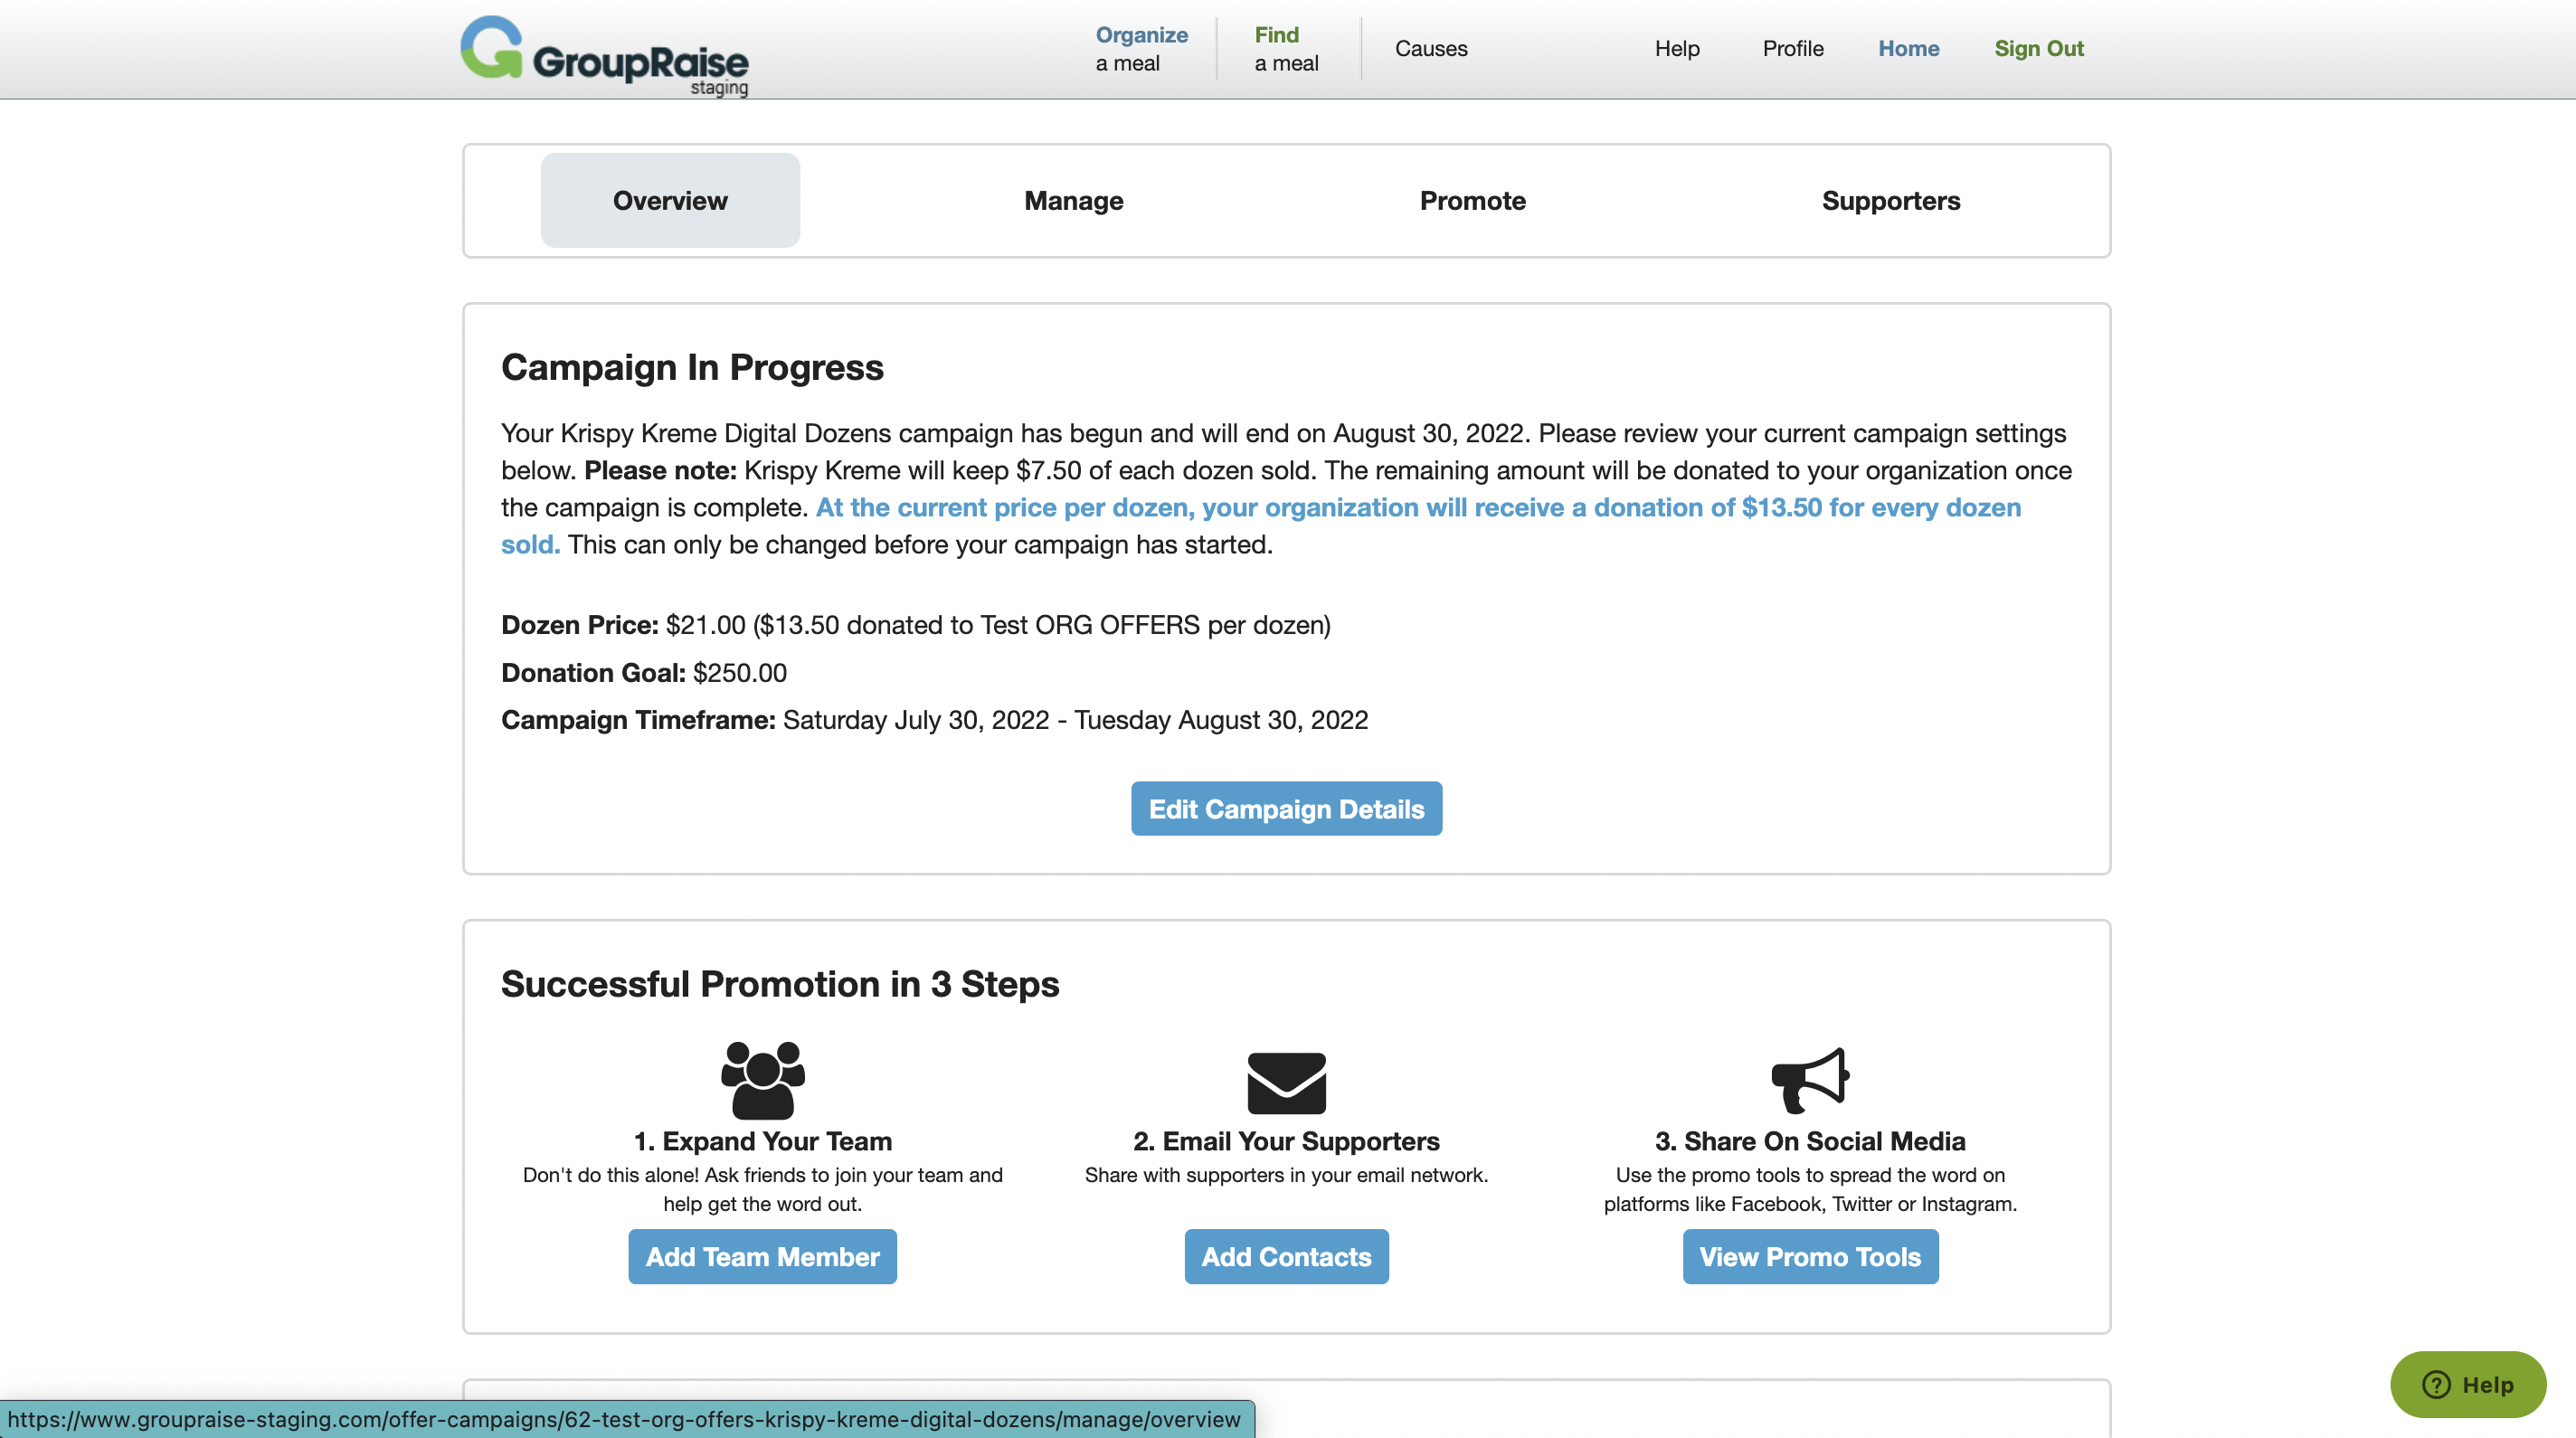Click the '2. Email Your Supporters' title

pyautogui.click(x=1286, y=1141)
